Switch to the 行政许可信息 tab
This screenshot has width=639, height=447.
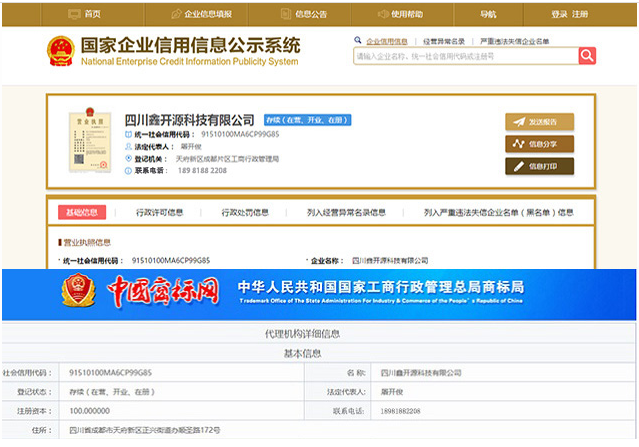pyautogui.click(x=160, y=212)
